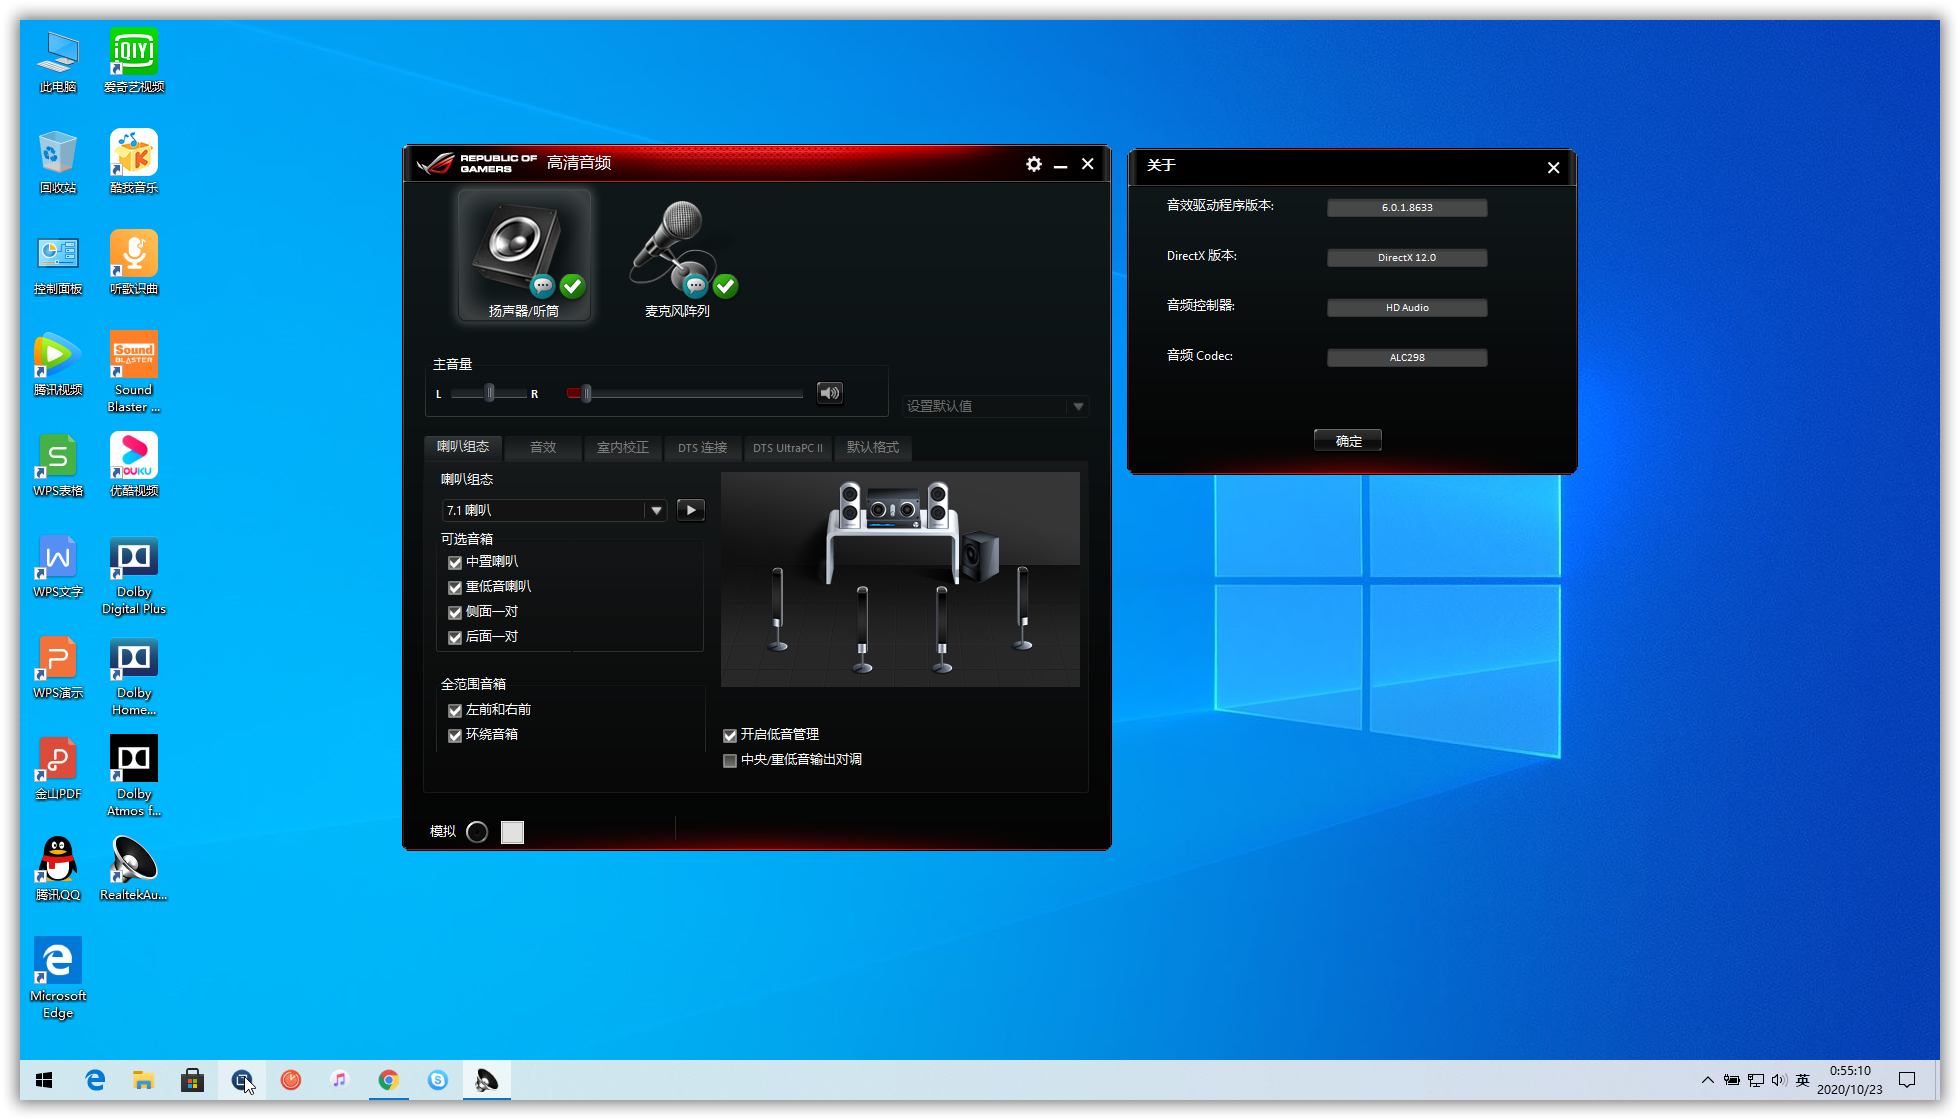This screenshot has height=1120, width=1960.
Task: Click the HD Audio controller field
Action: click(x=1407, y=307)
